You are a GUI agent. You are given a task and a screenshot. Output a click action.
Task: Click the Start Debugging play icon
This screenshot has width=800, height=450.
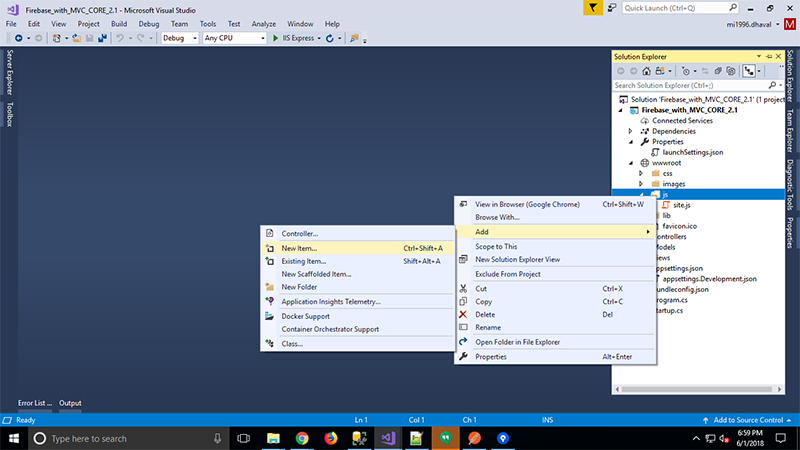pos(276,38)
